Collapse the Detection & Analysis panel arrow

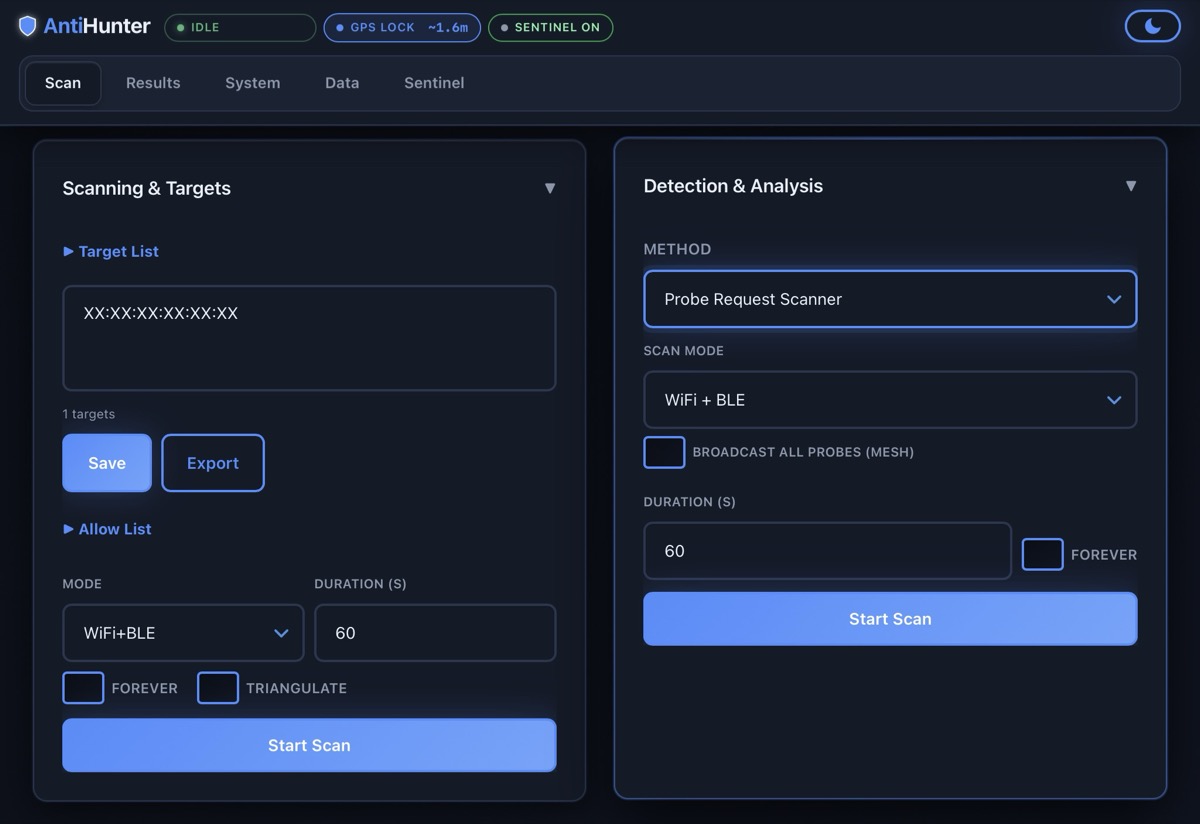pyautogui.click(x=1130, y=186)
